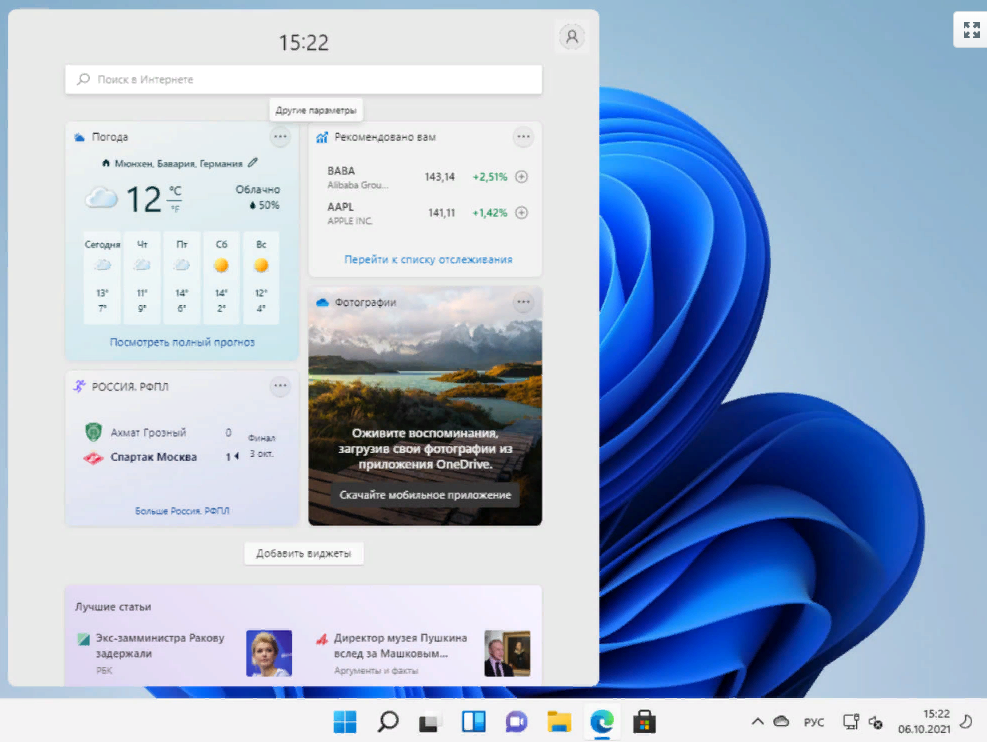Click the OneDrive cloud tray icon

[781, 721]
